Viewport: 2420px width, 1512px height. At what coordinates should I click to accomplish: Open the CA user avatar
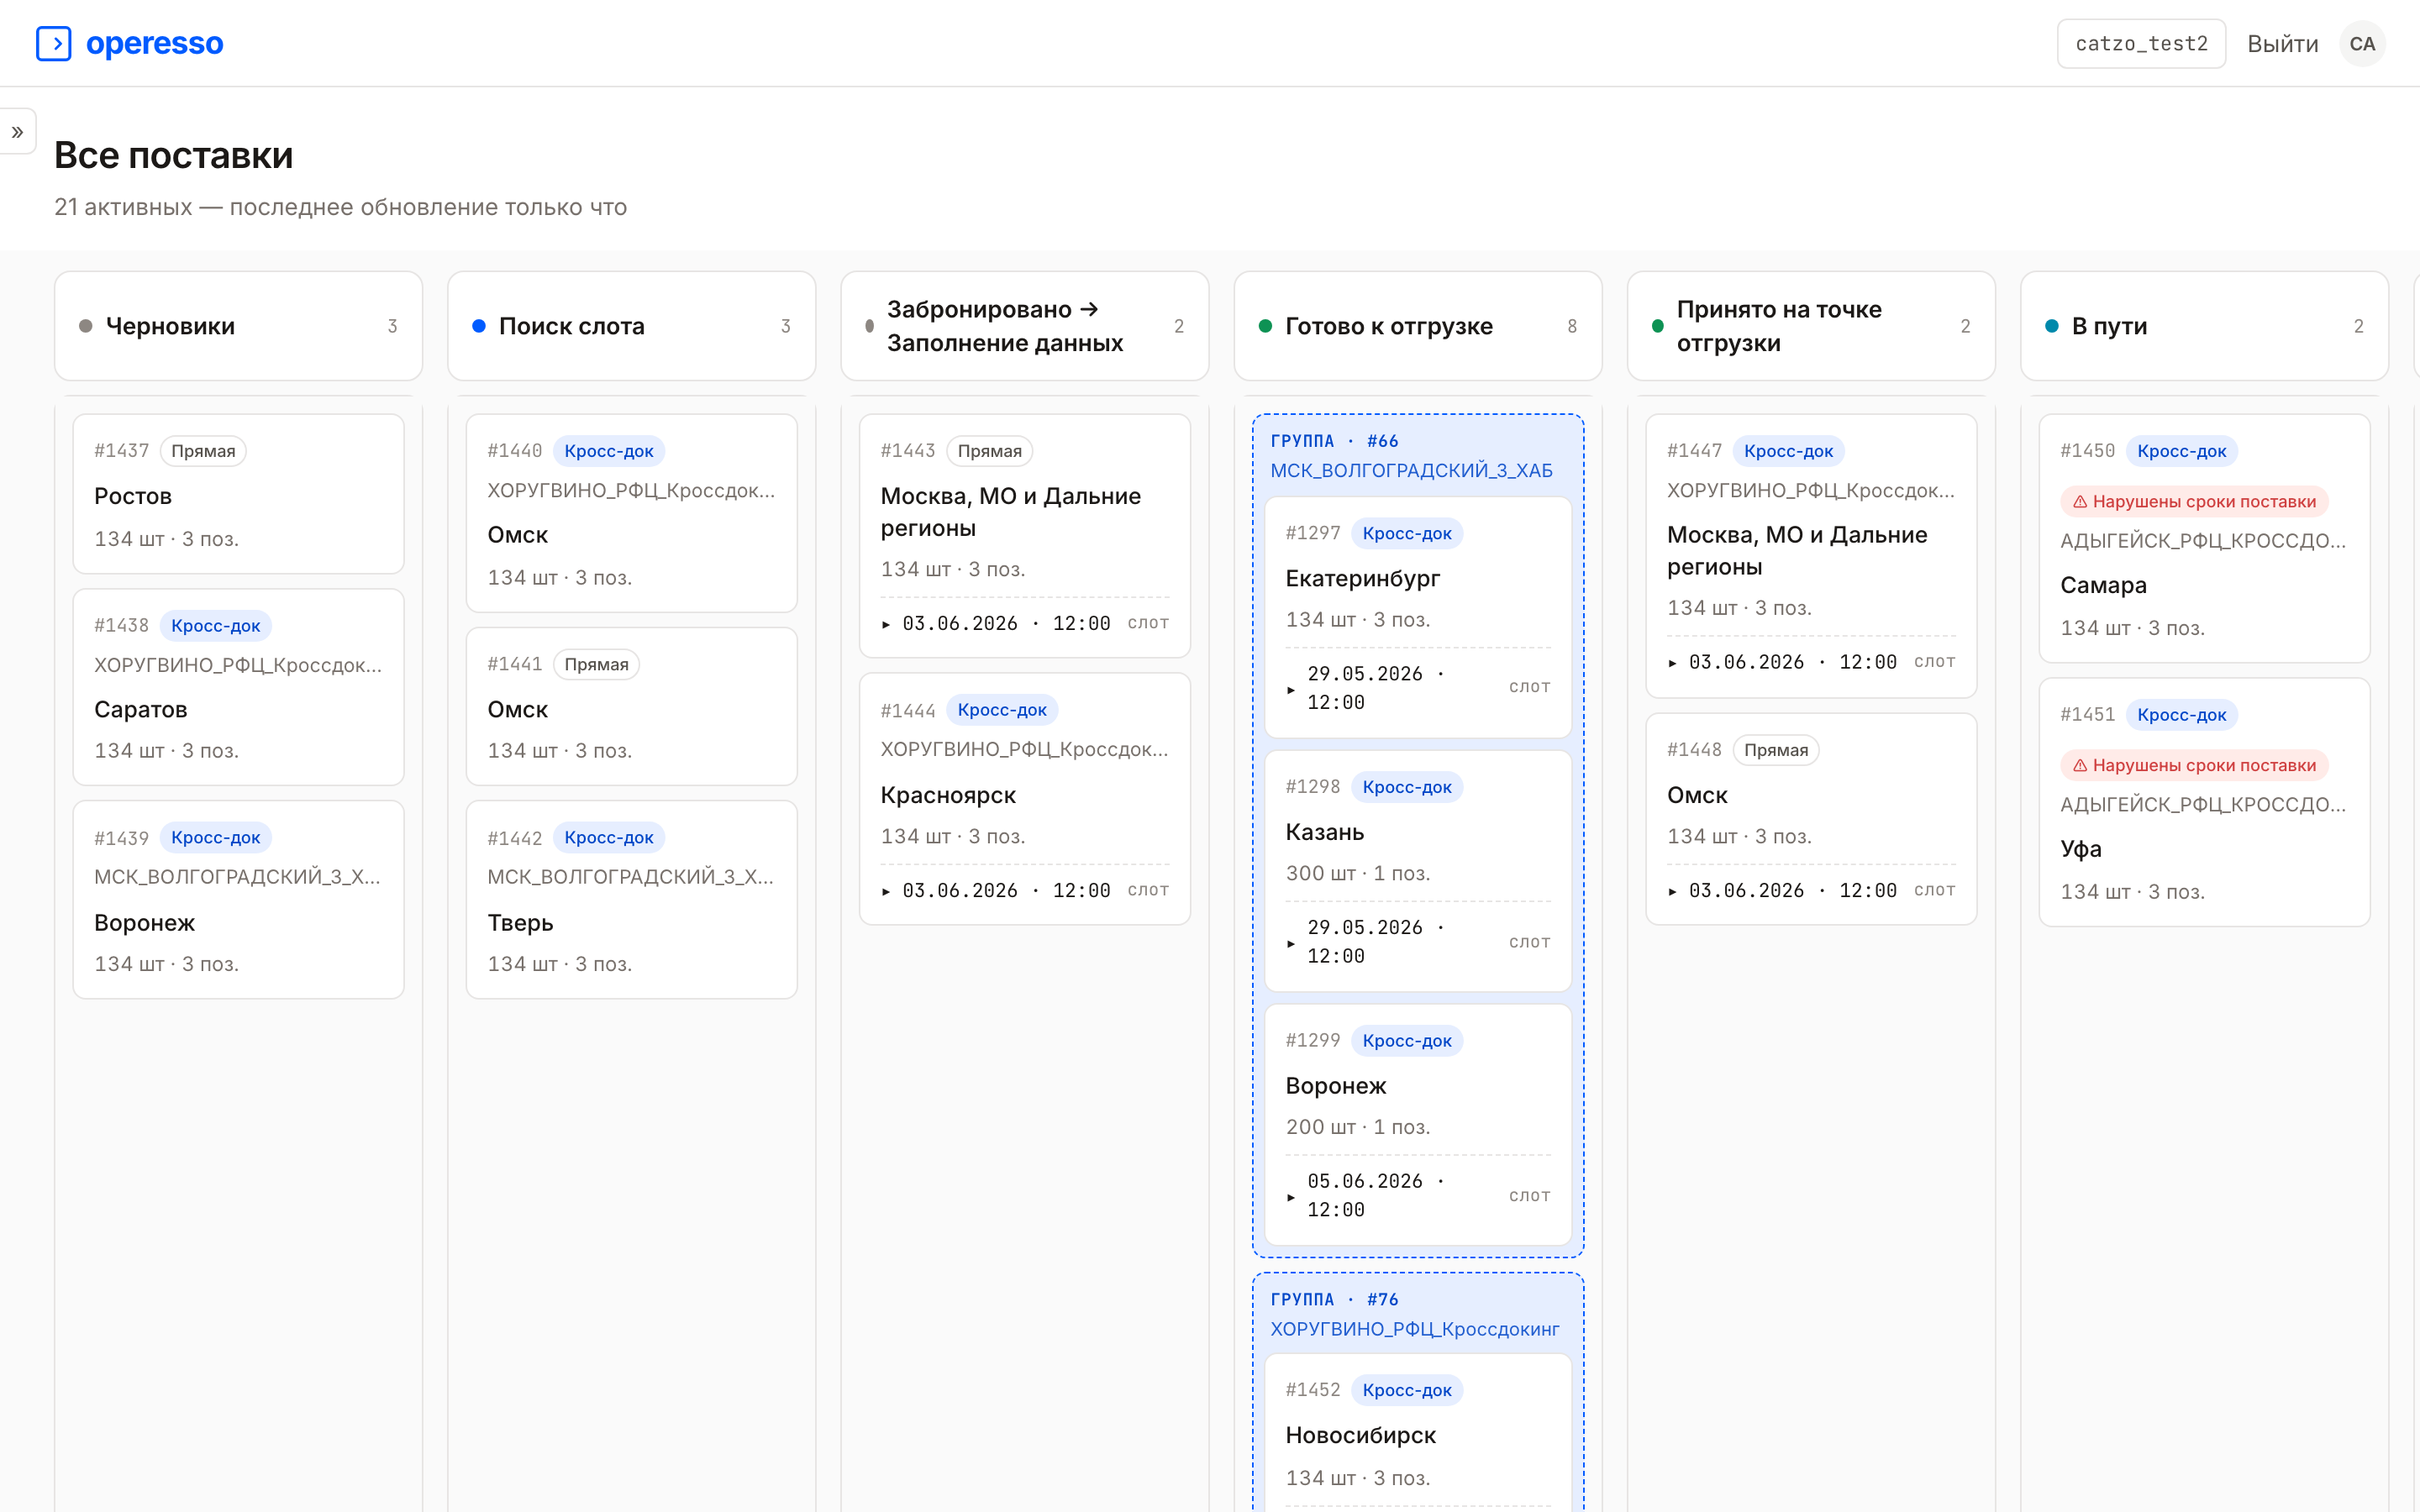2362,44
